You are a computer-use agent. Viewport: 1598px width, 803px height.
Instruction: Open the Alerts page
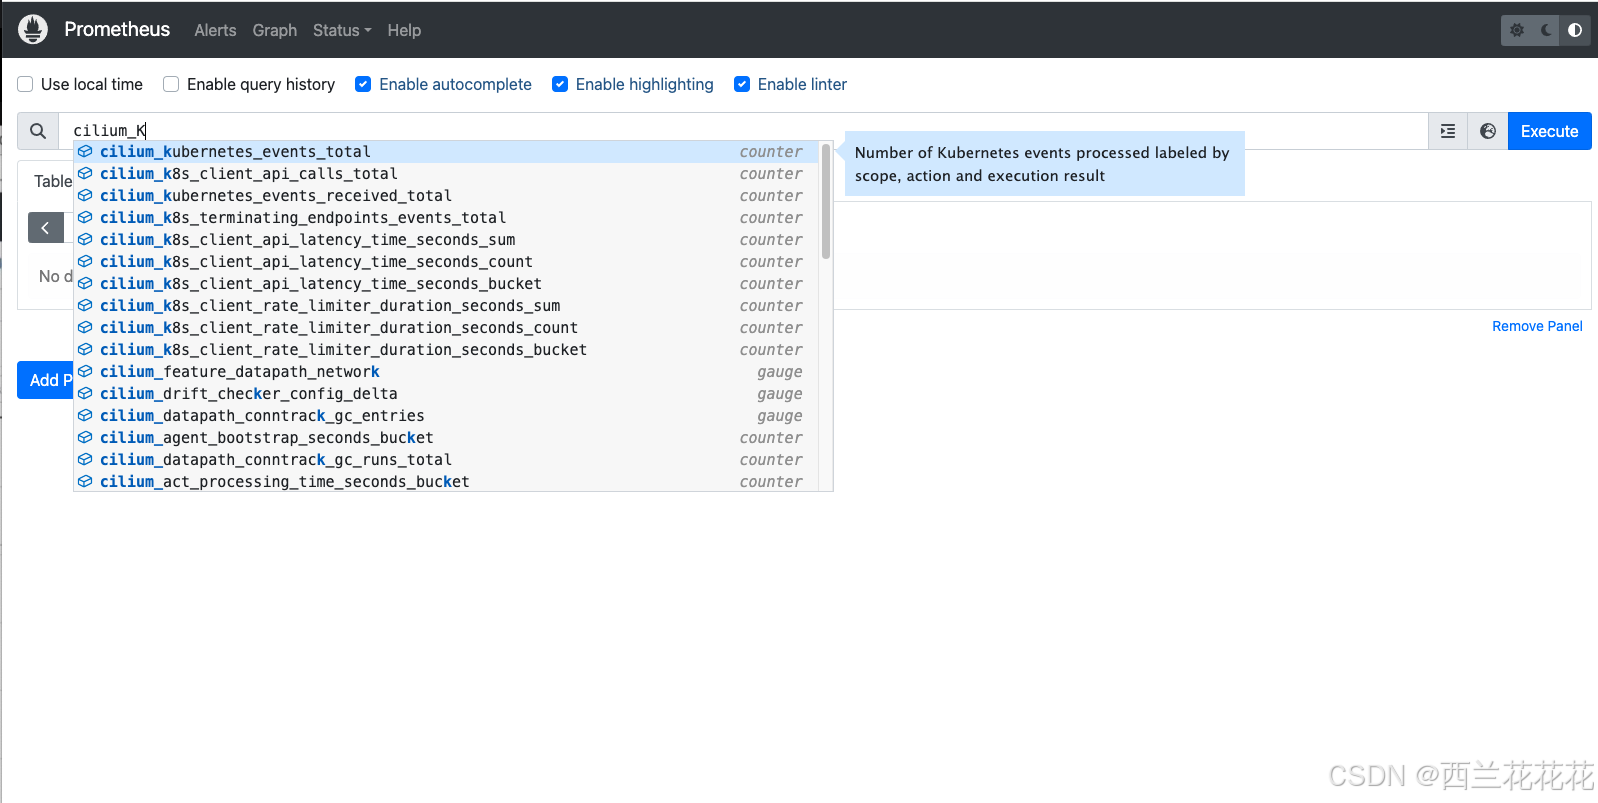coord(215,30)
